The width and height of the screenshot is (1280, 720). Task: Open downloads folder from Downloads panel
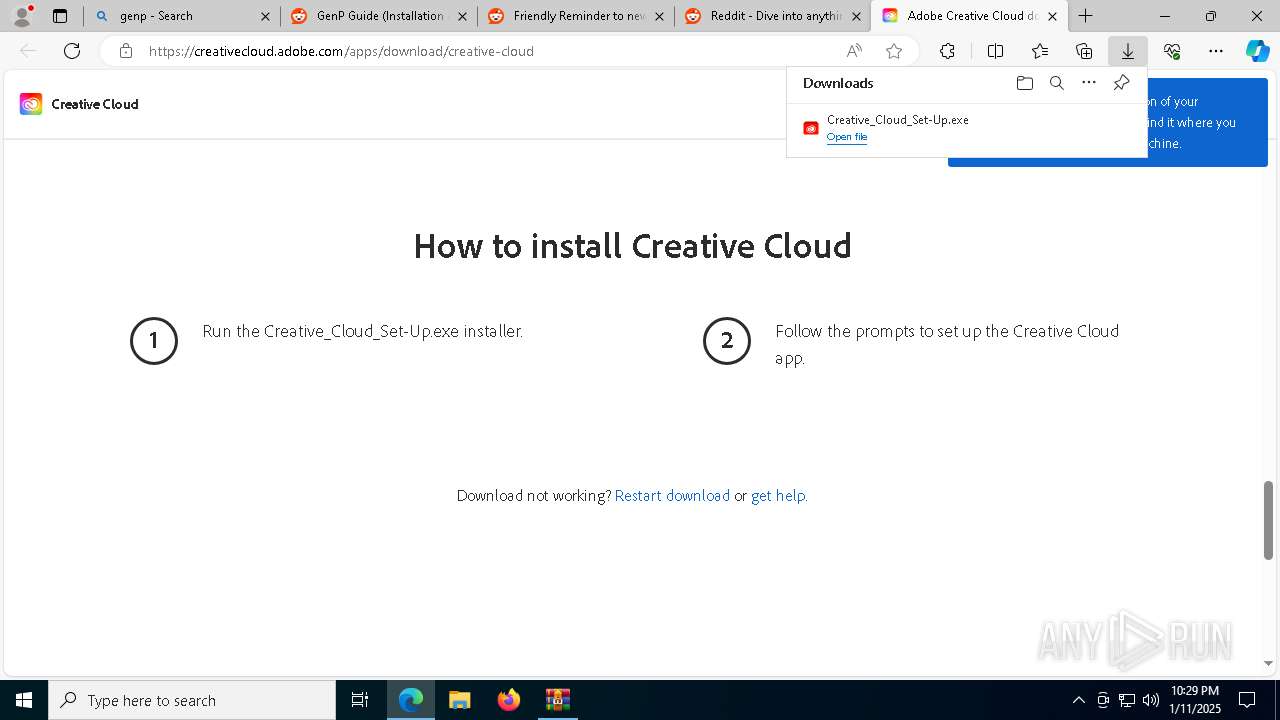tap(1024, 83)
